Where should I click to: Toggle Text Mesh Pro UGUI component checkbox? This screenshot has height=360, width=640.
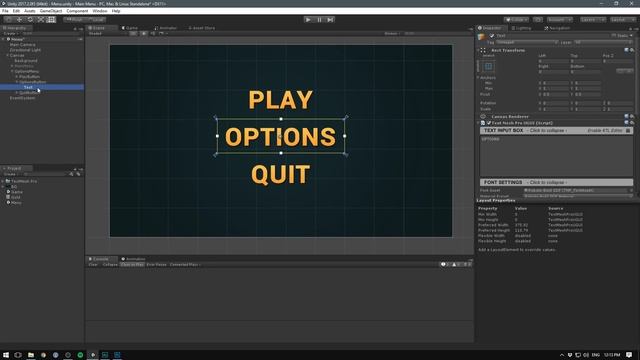click(489, 123)
